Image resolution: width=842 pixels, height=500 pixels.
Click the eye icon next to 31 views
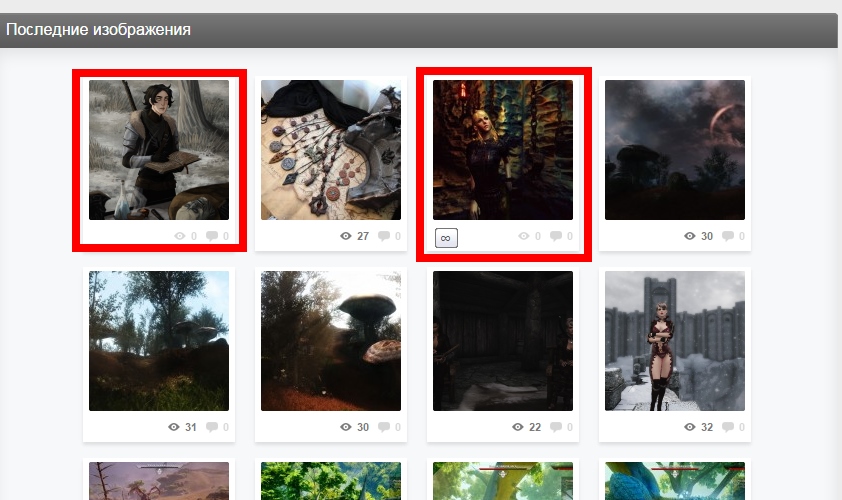[173, 427]
